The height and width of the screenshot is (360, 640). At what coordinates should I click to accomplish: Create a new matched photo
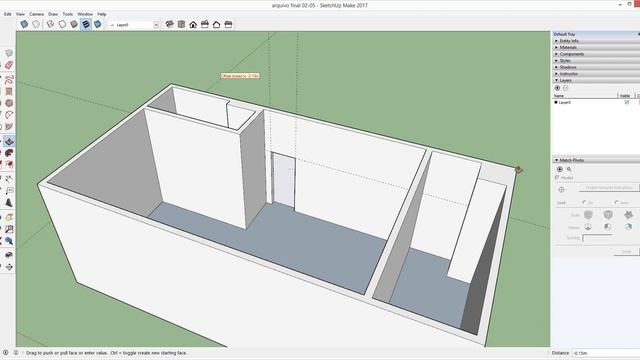[x=560, y=169]
